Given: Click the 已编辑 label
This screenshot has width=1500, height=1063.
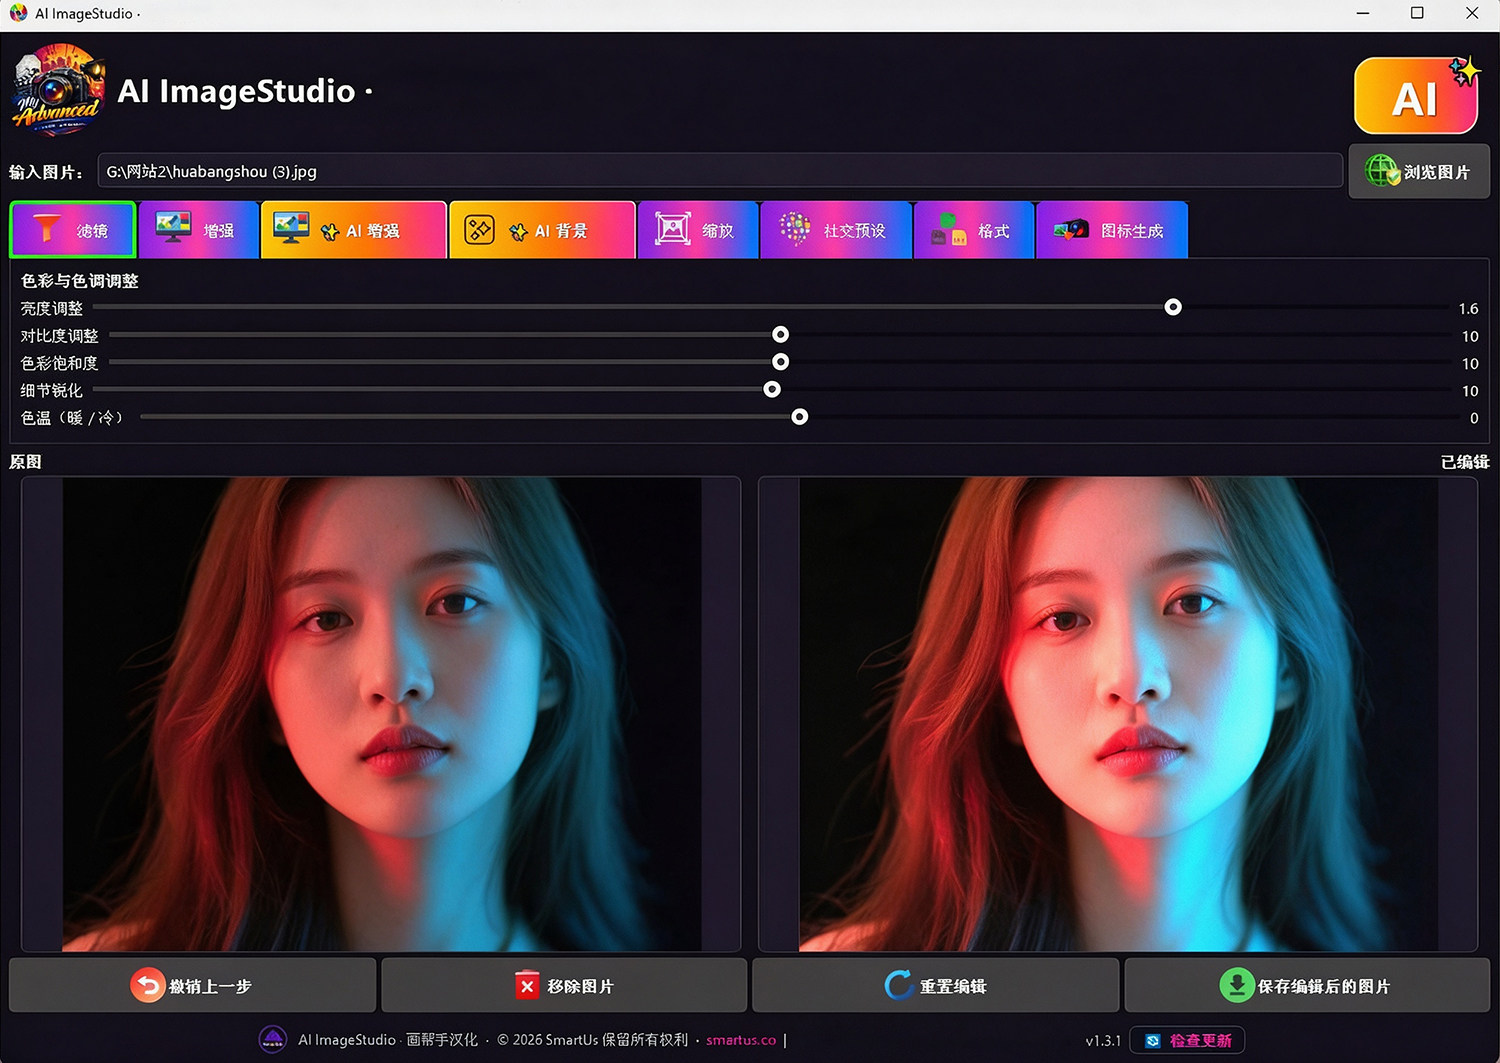Looking at the screenshot, I should tap(1465, 462).
